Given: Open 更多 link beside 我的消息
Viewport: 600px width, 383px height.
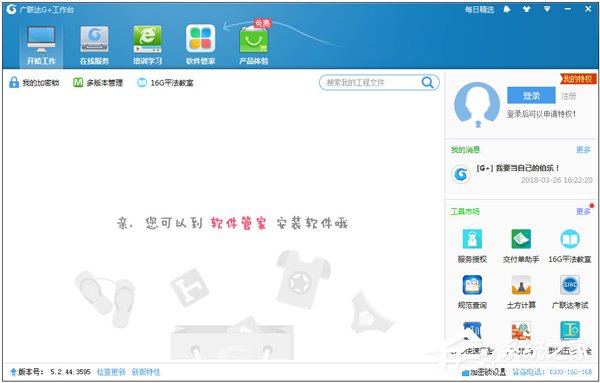Looking at the screenshot, I should [x=583, y=150].
